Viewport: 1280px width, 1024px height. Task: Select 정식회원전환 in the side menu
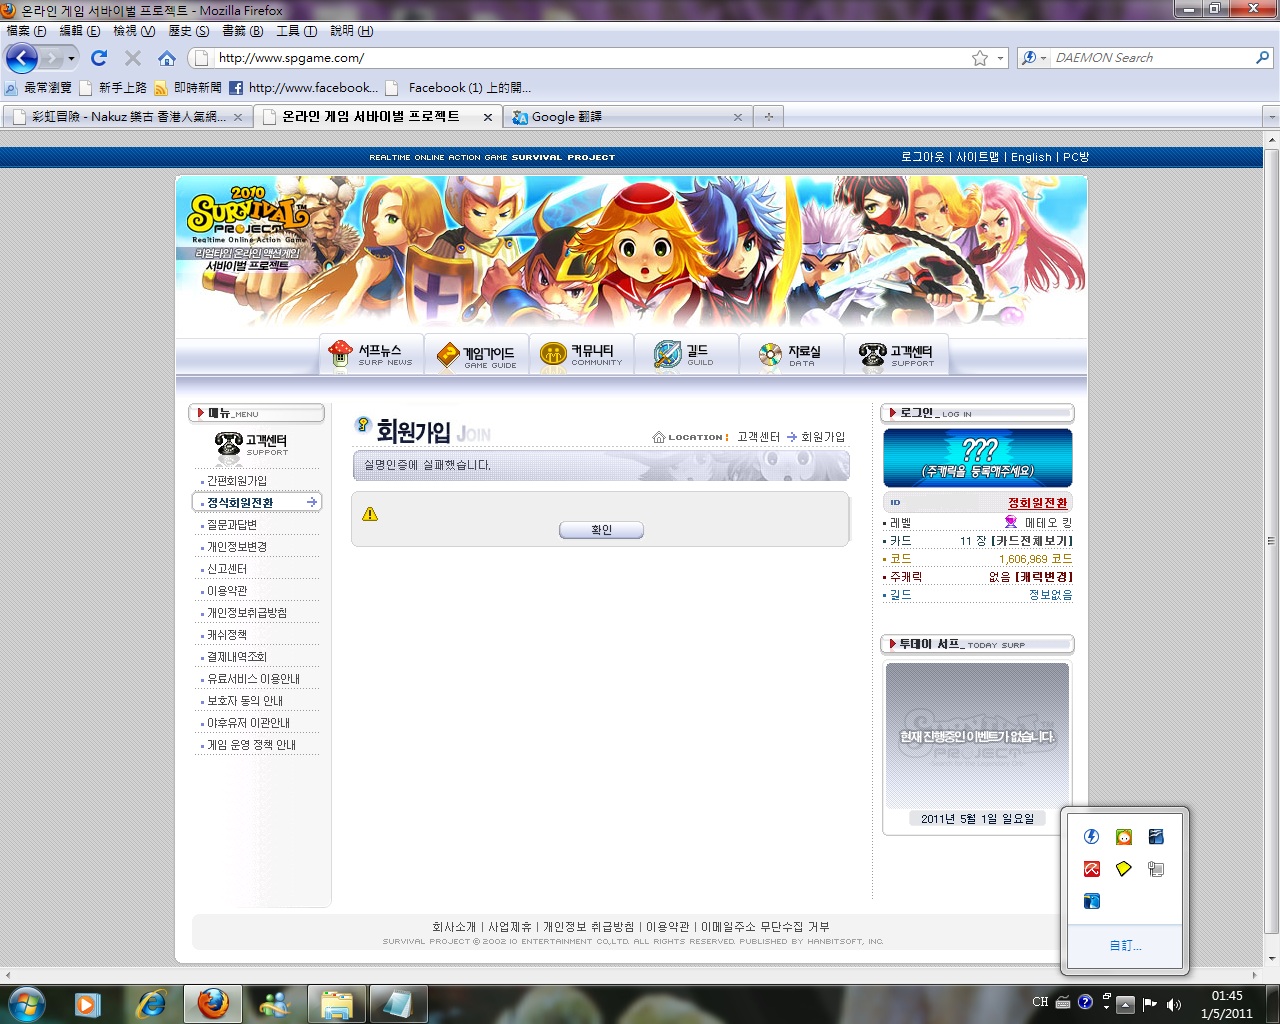pos(257,502)
